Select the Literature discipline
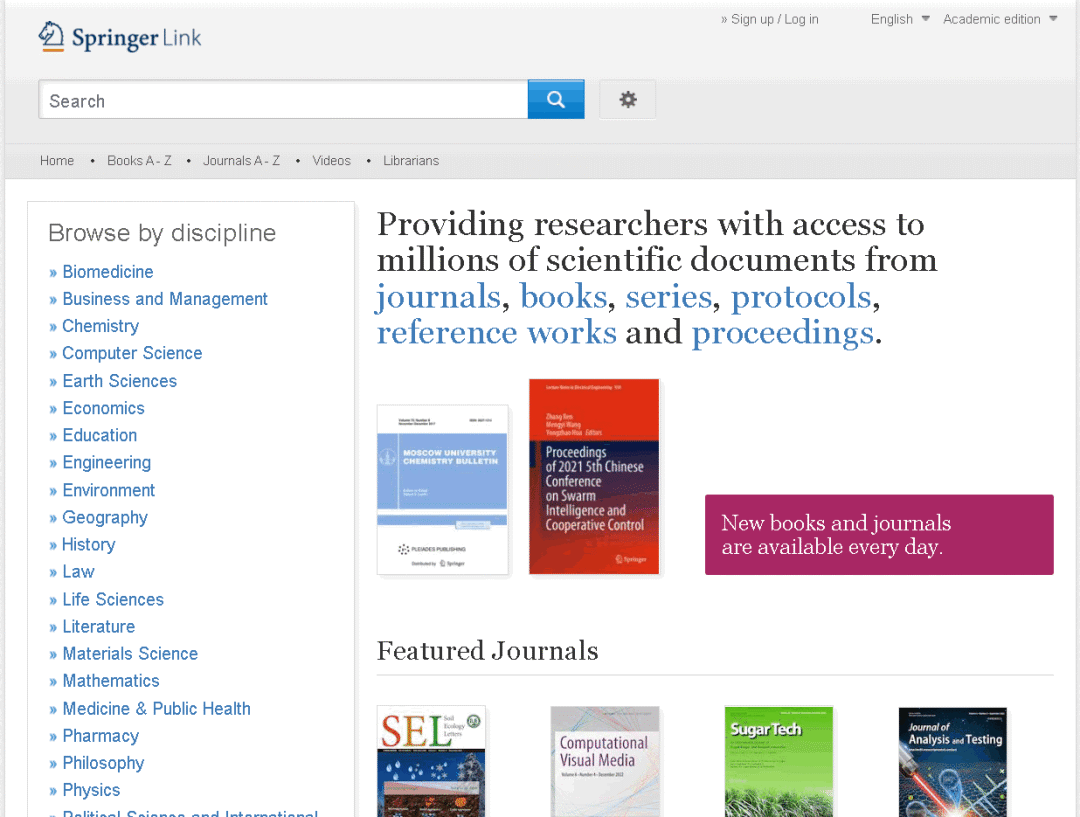Image resolution: width=1080 pixels, height=817 pixels. [x=98, y=627]
